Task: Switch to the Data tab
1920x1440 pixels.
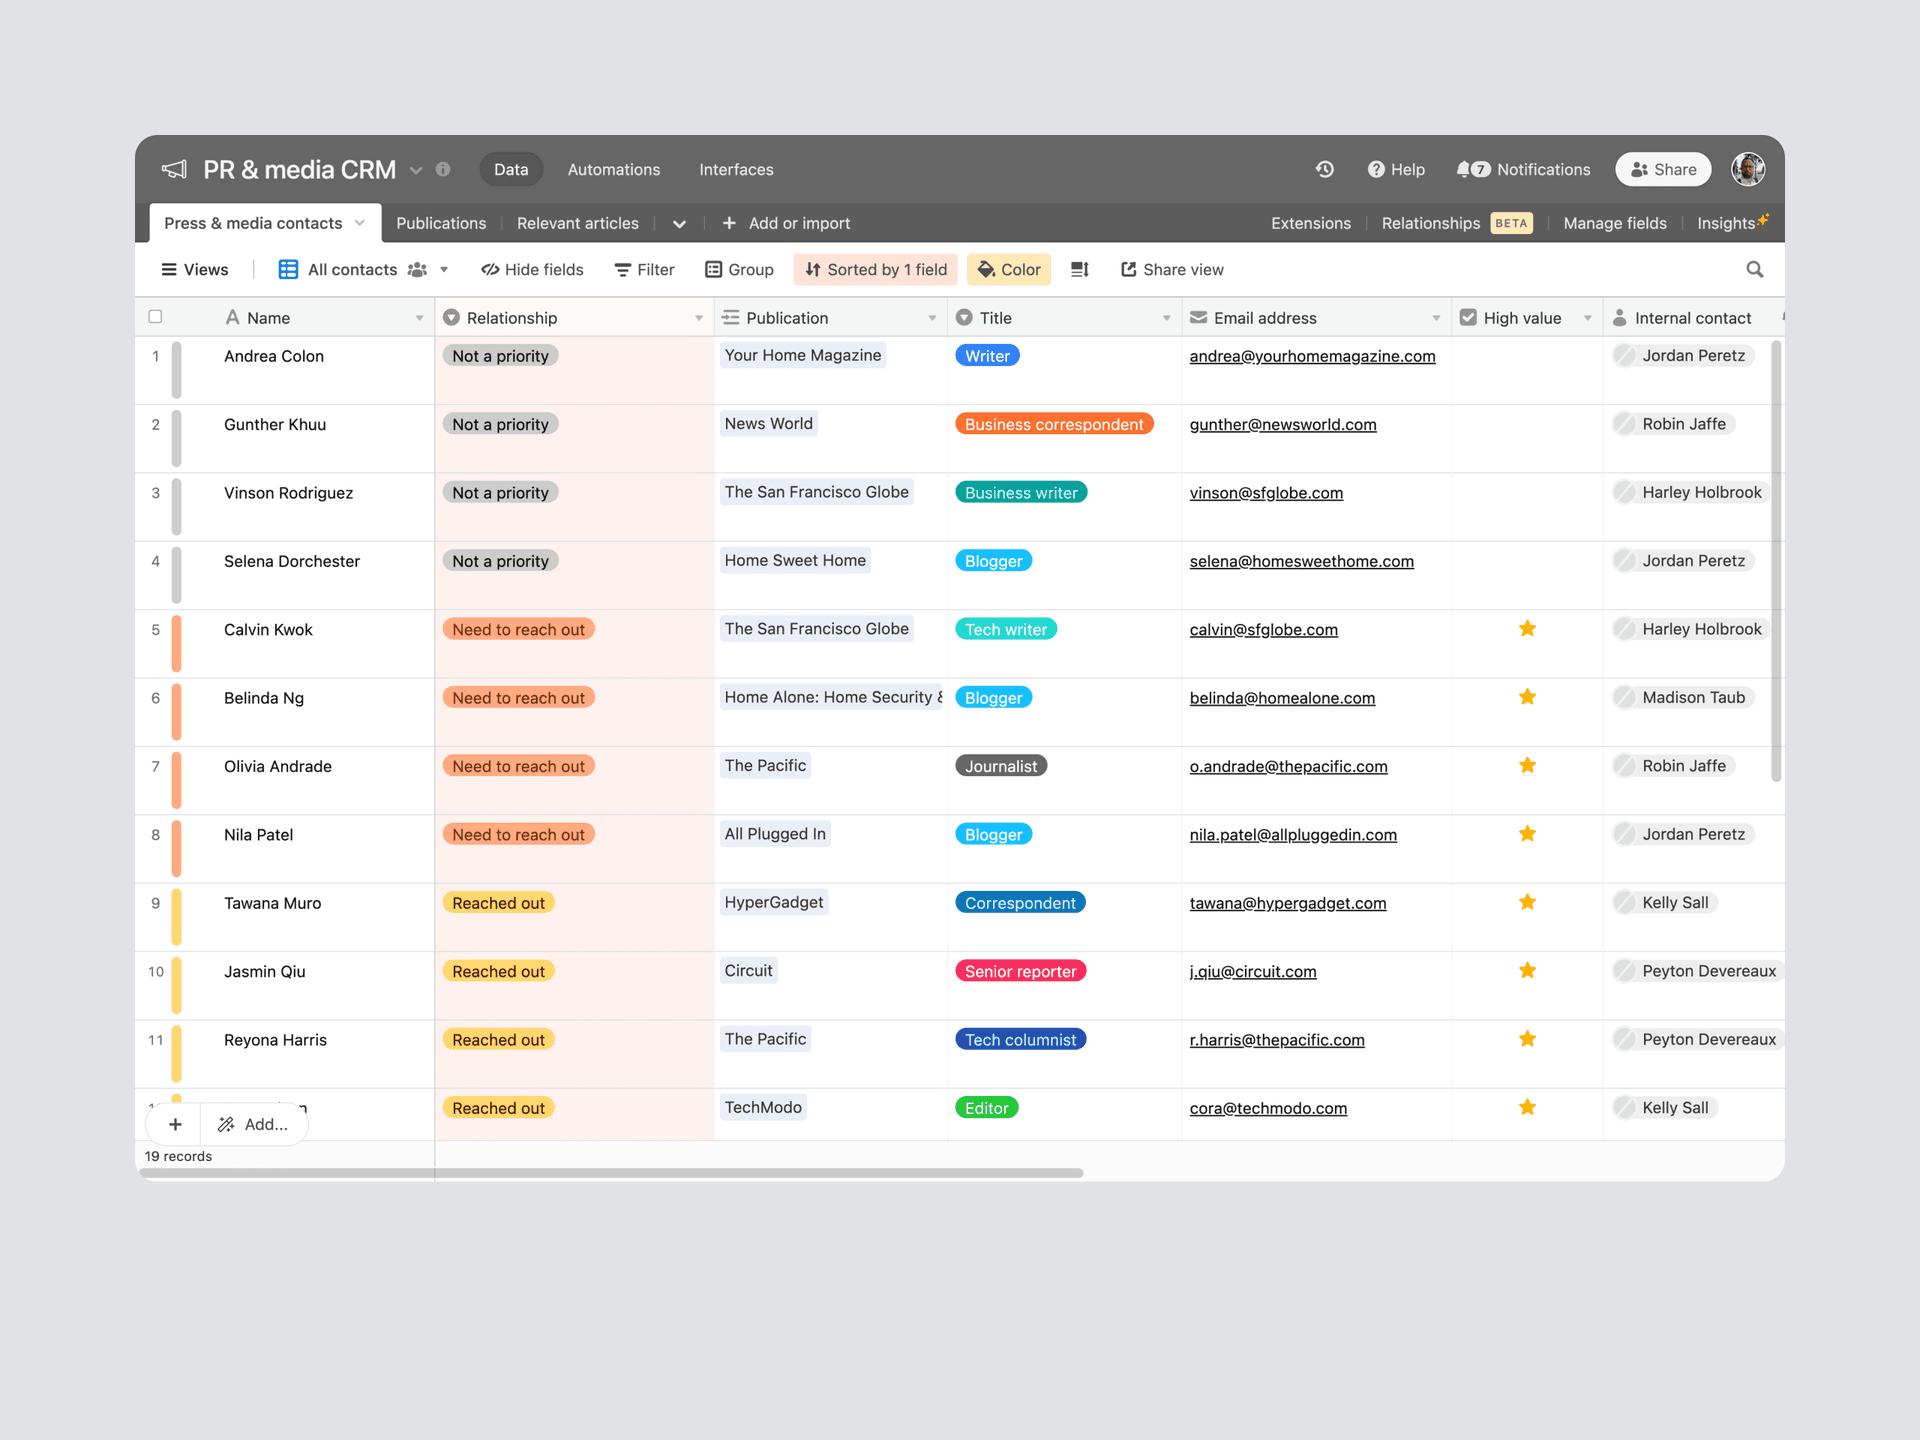Action: point(511,169)
